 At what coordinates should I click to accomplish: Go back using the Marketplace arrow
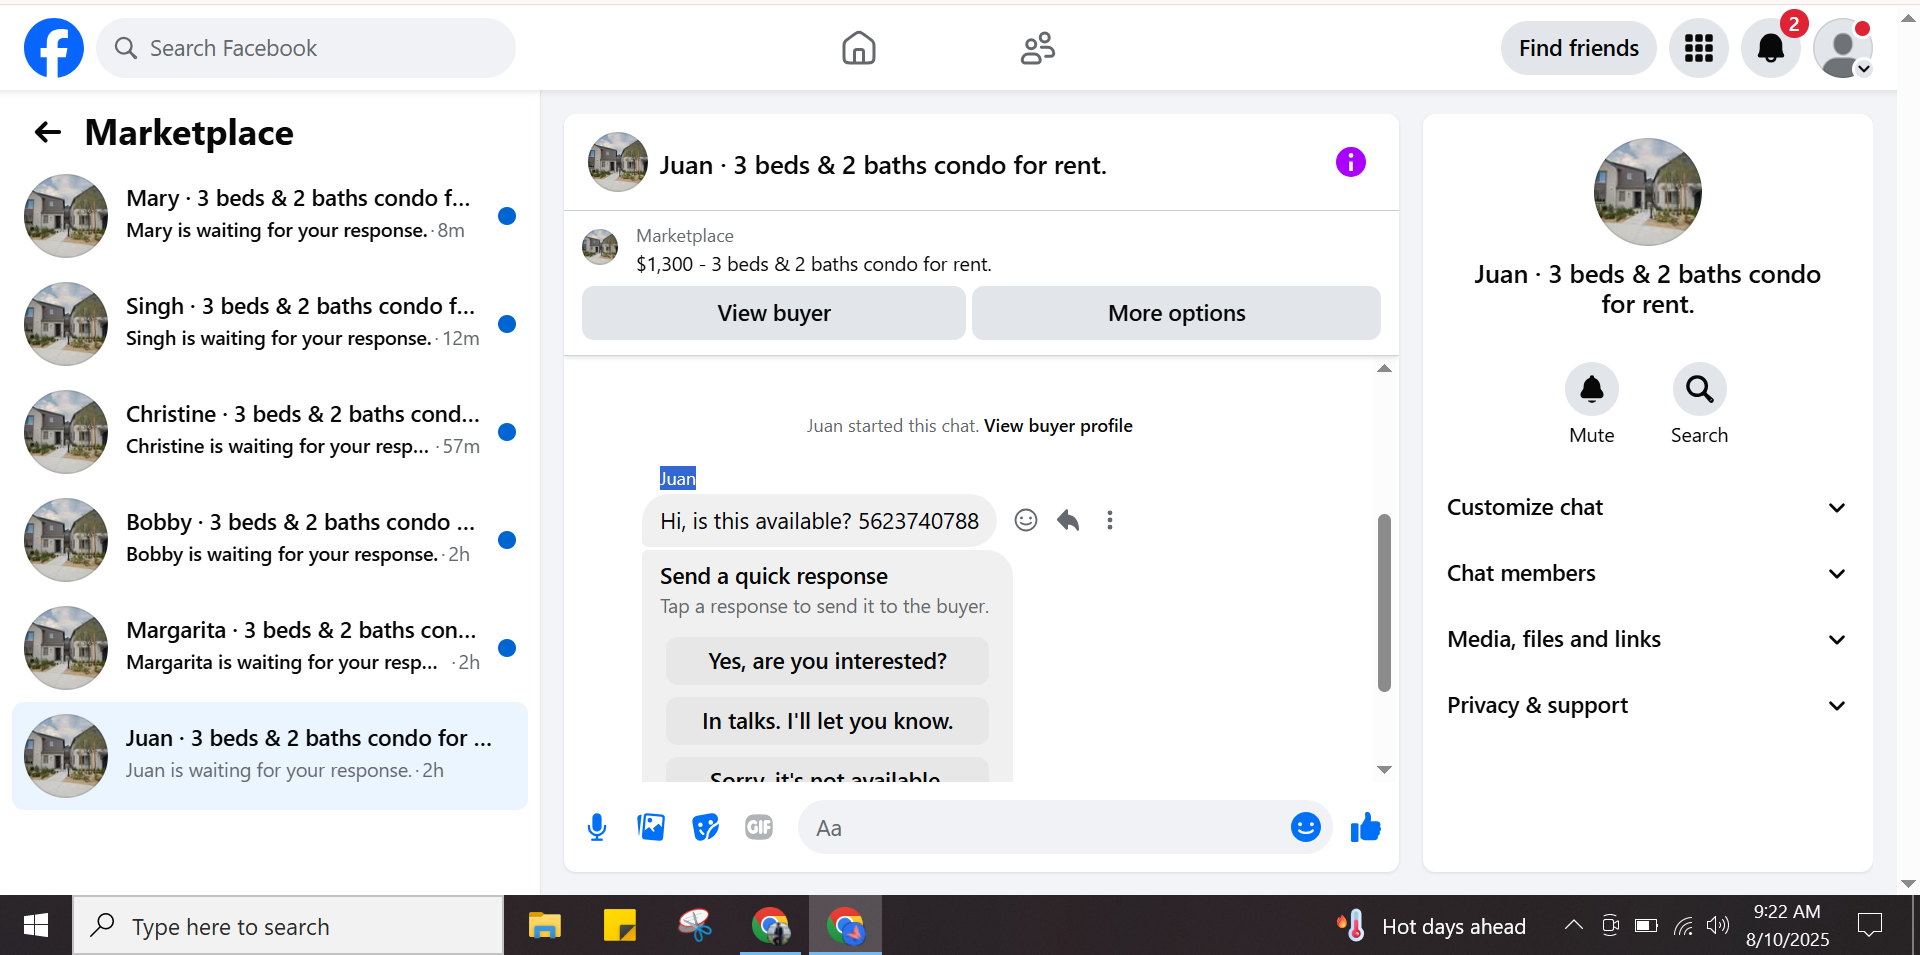coord(48,132)
